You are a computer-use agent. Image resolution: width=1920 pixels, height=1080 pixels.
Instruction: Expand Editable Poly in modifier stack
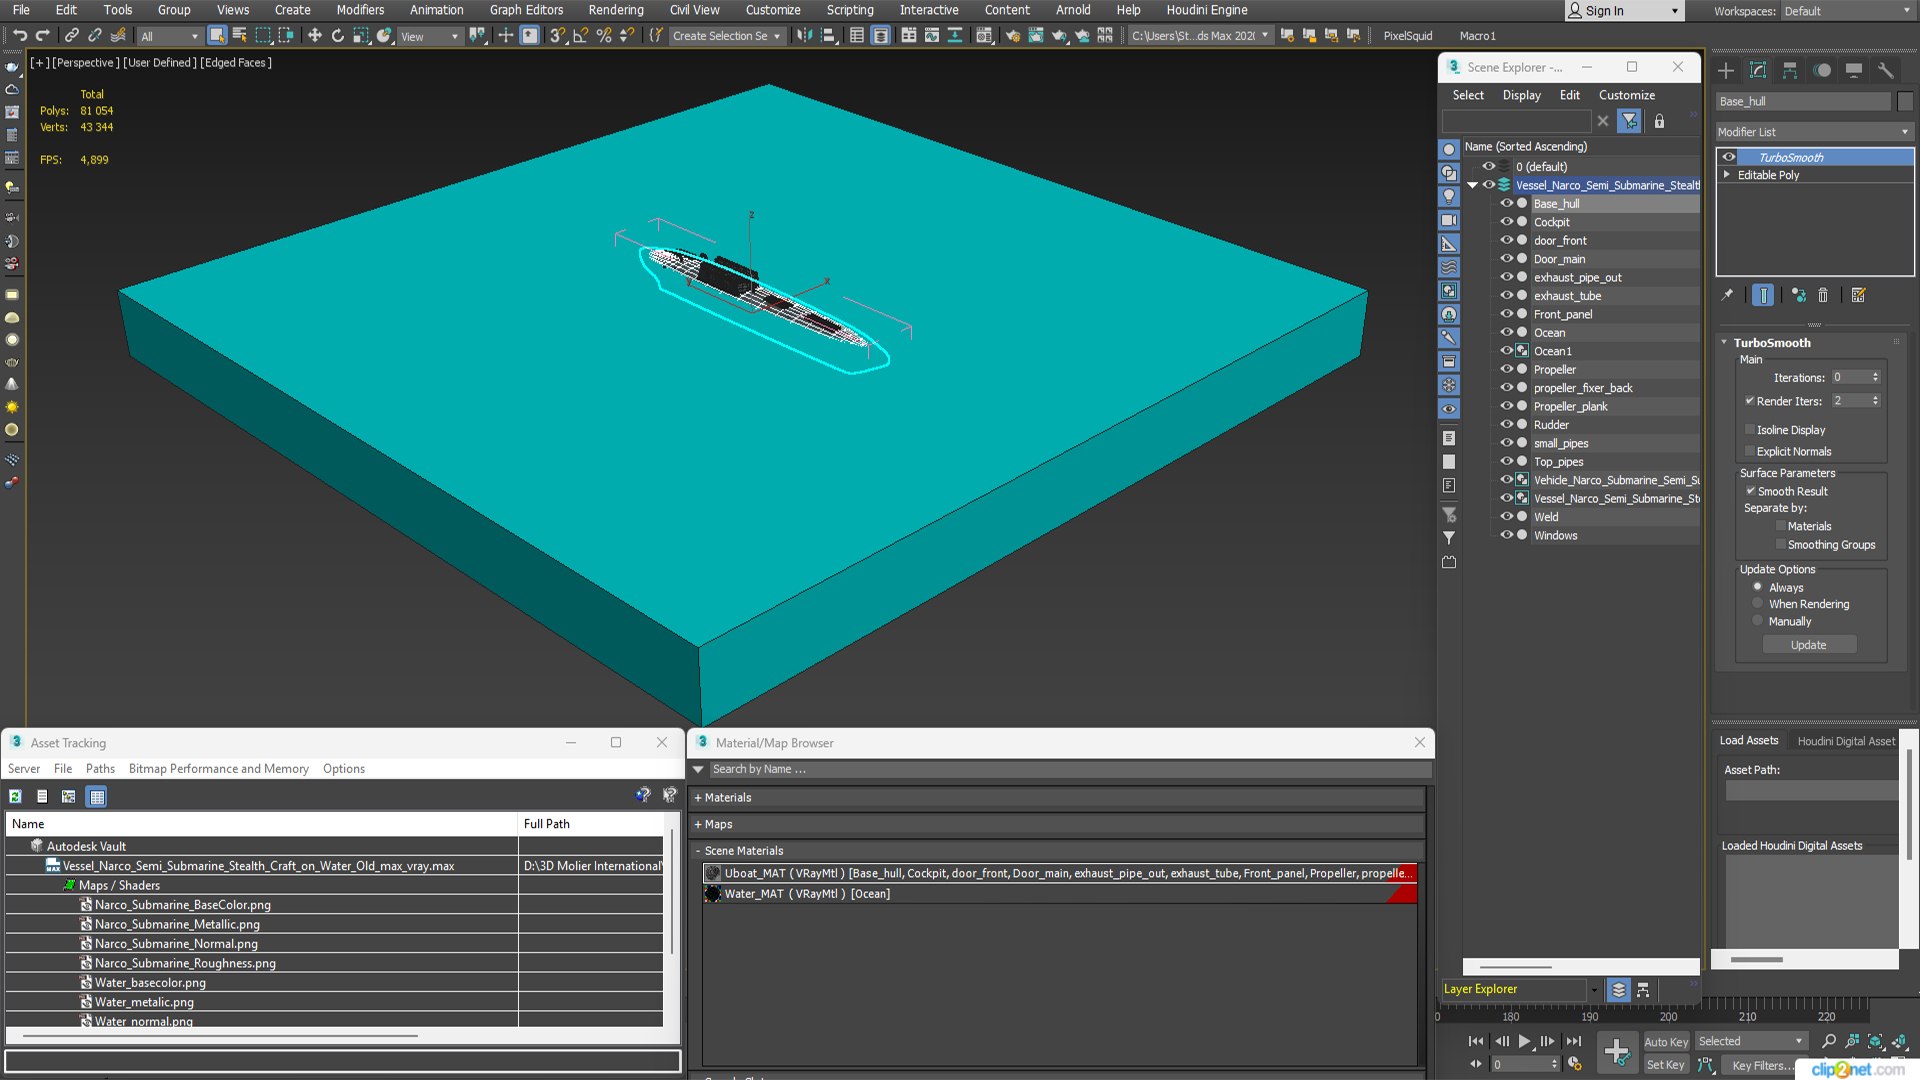point(1727,174)
